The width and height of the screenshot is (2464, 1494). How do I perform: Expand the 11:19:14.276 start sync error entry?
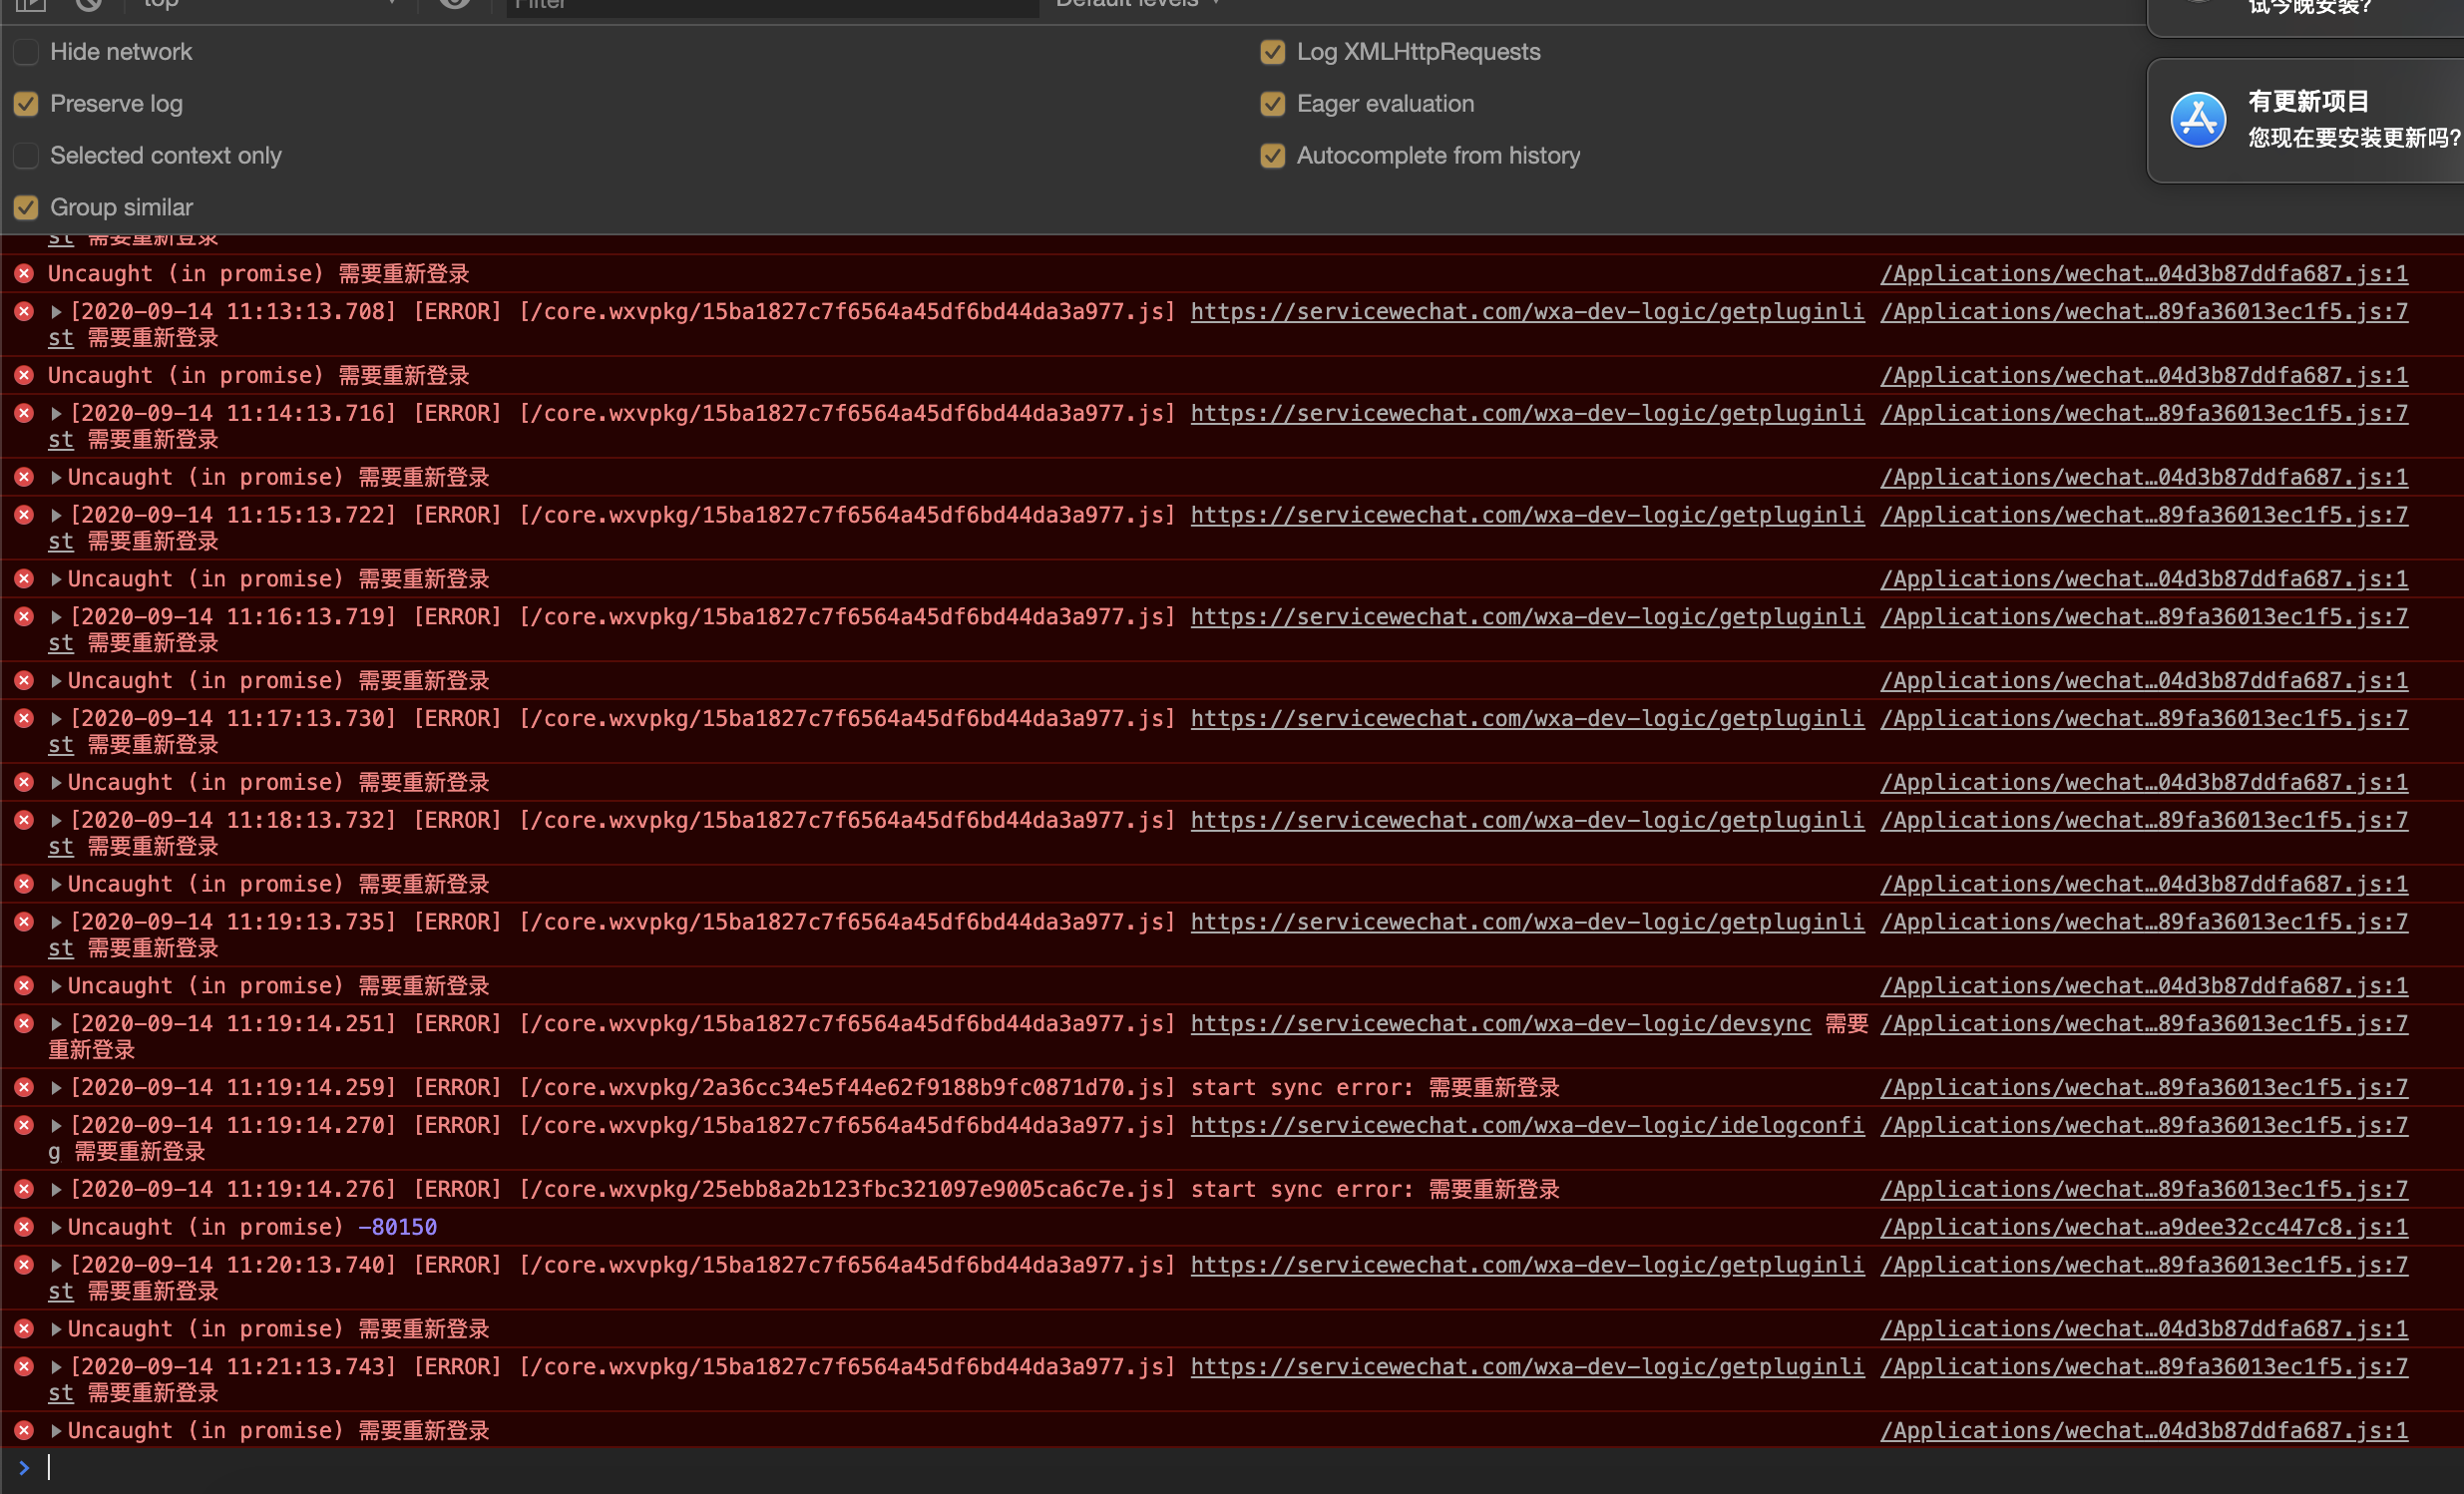(57, 1189)
